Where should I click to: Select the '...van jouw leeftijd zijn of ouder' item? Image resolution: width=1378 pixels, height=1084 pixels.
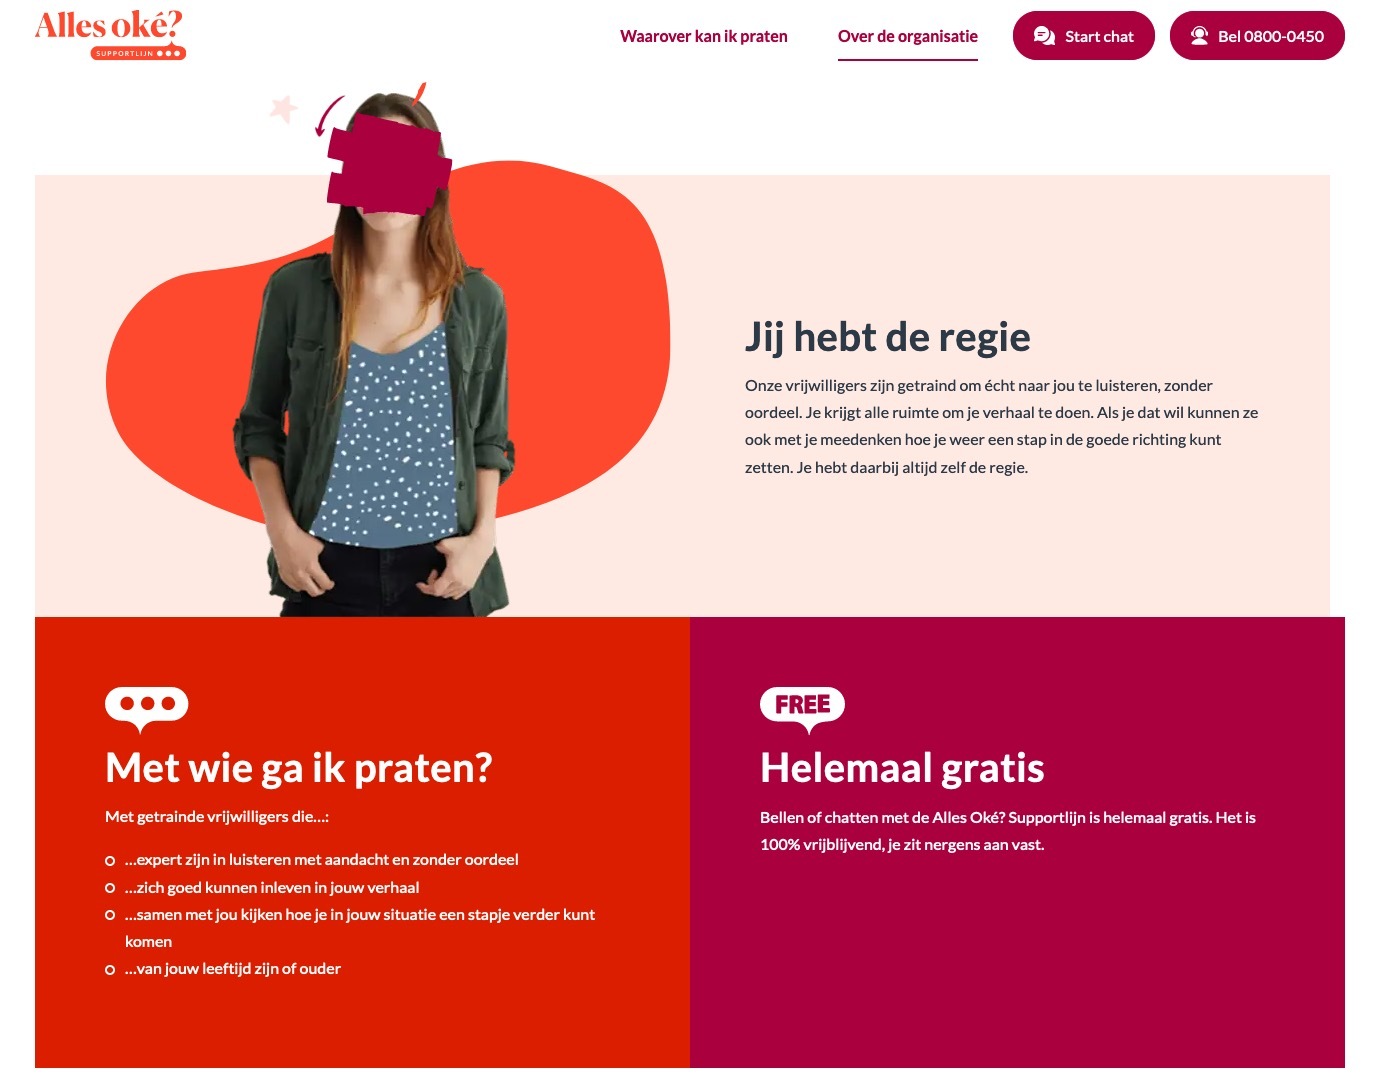tap(233, 968)
